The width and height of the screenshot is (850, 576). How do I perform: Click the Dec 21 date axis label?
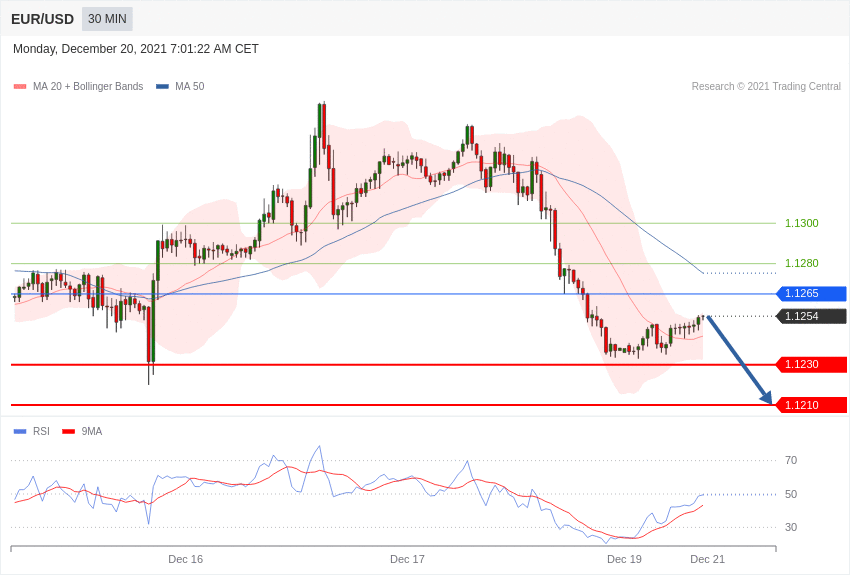(x=707, y=559)
